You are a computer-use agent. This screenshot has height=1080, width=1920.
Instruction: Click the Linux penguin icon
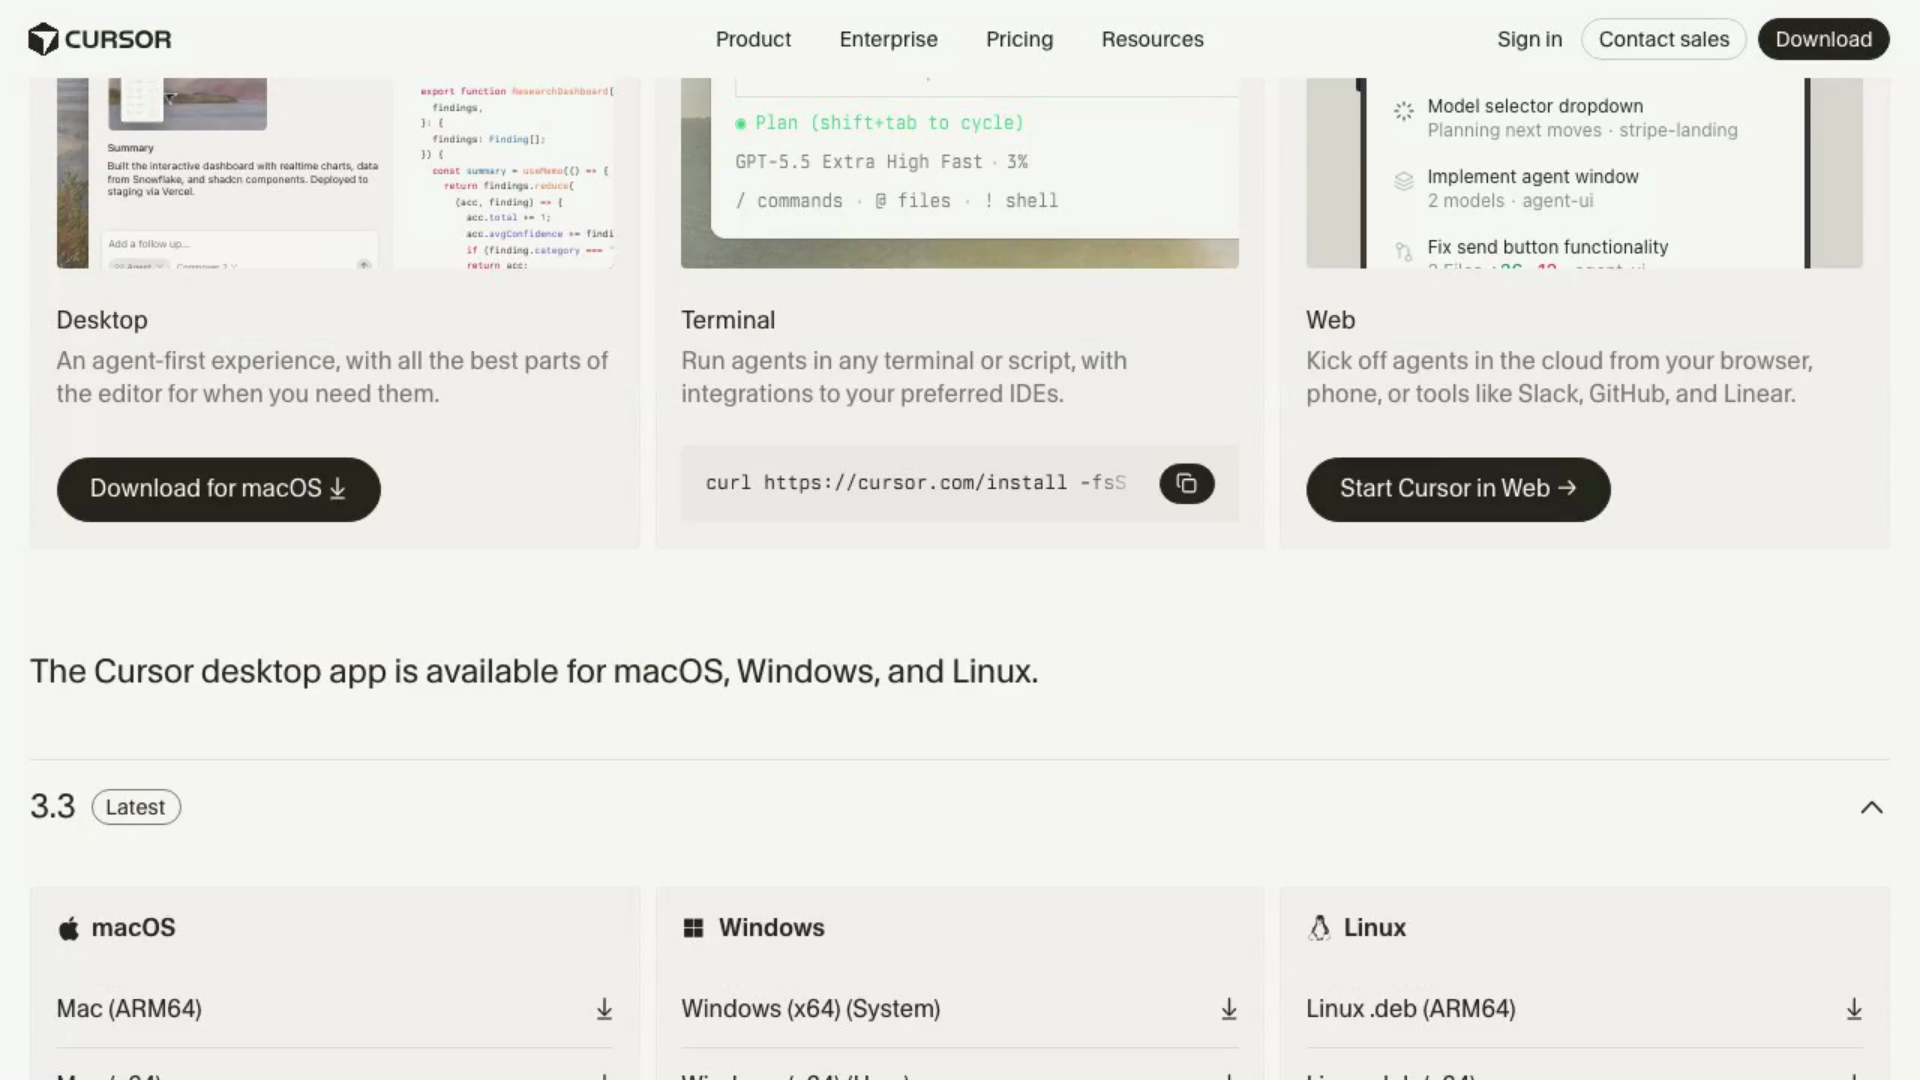(x=1319, y=928)
